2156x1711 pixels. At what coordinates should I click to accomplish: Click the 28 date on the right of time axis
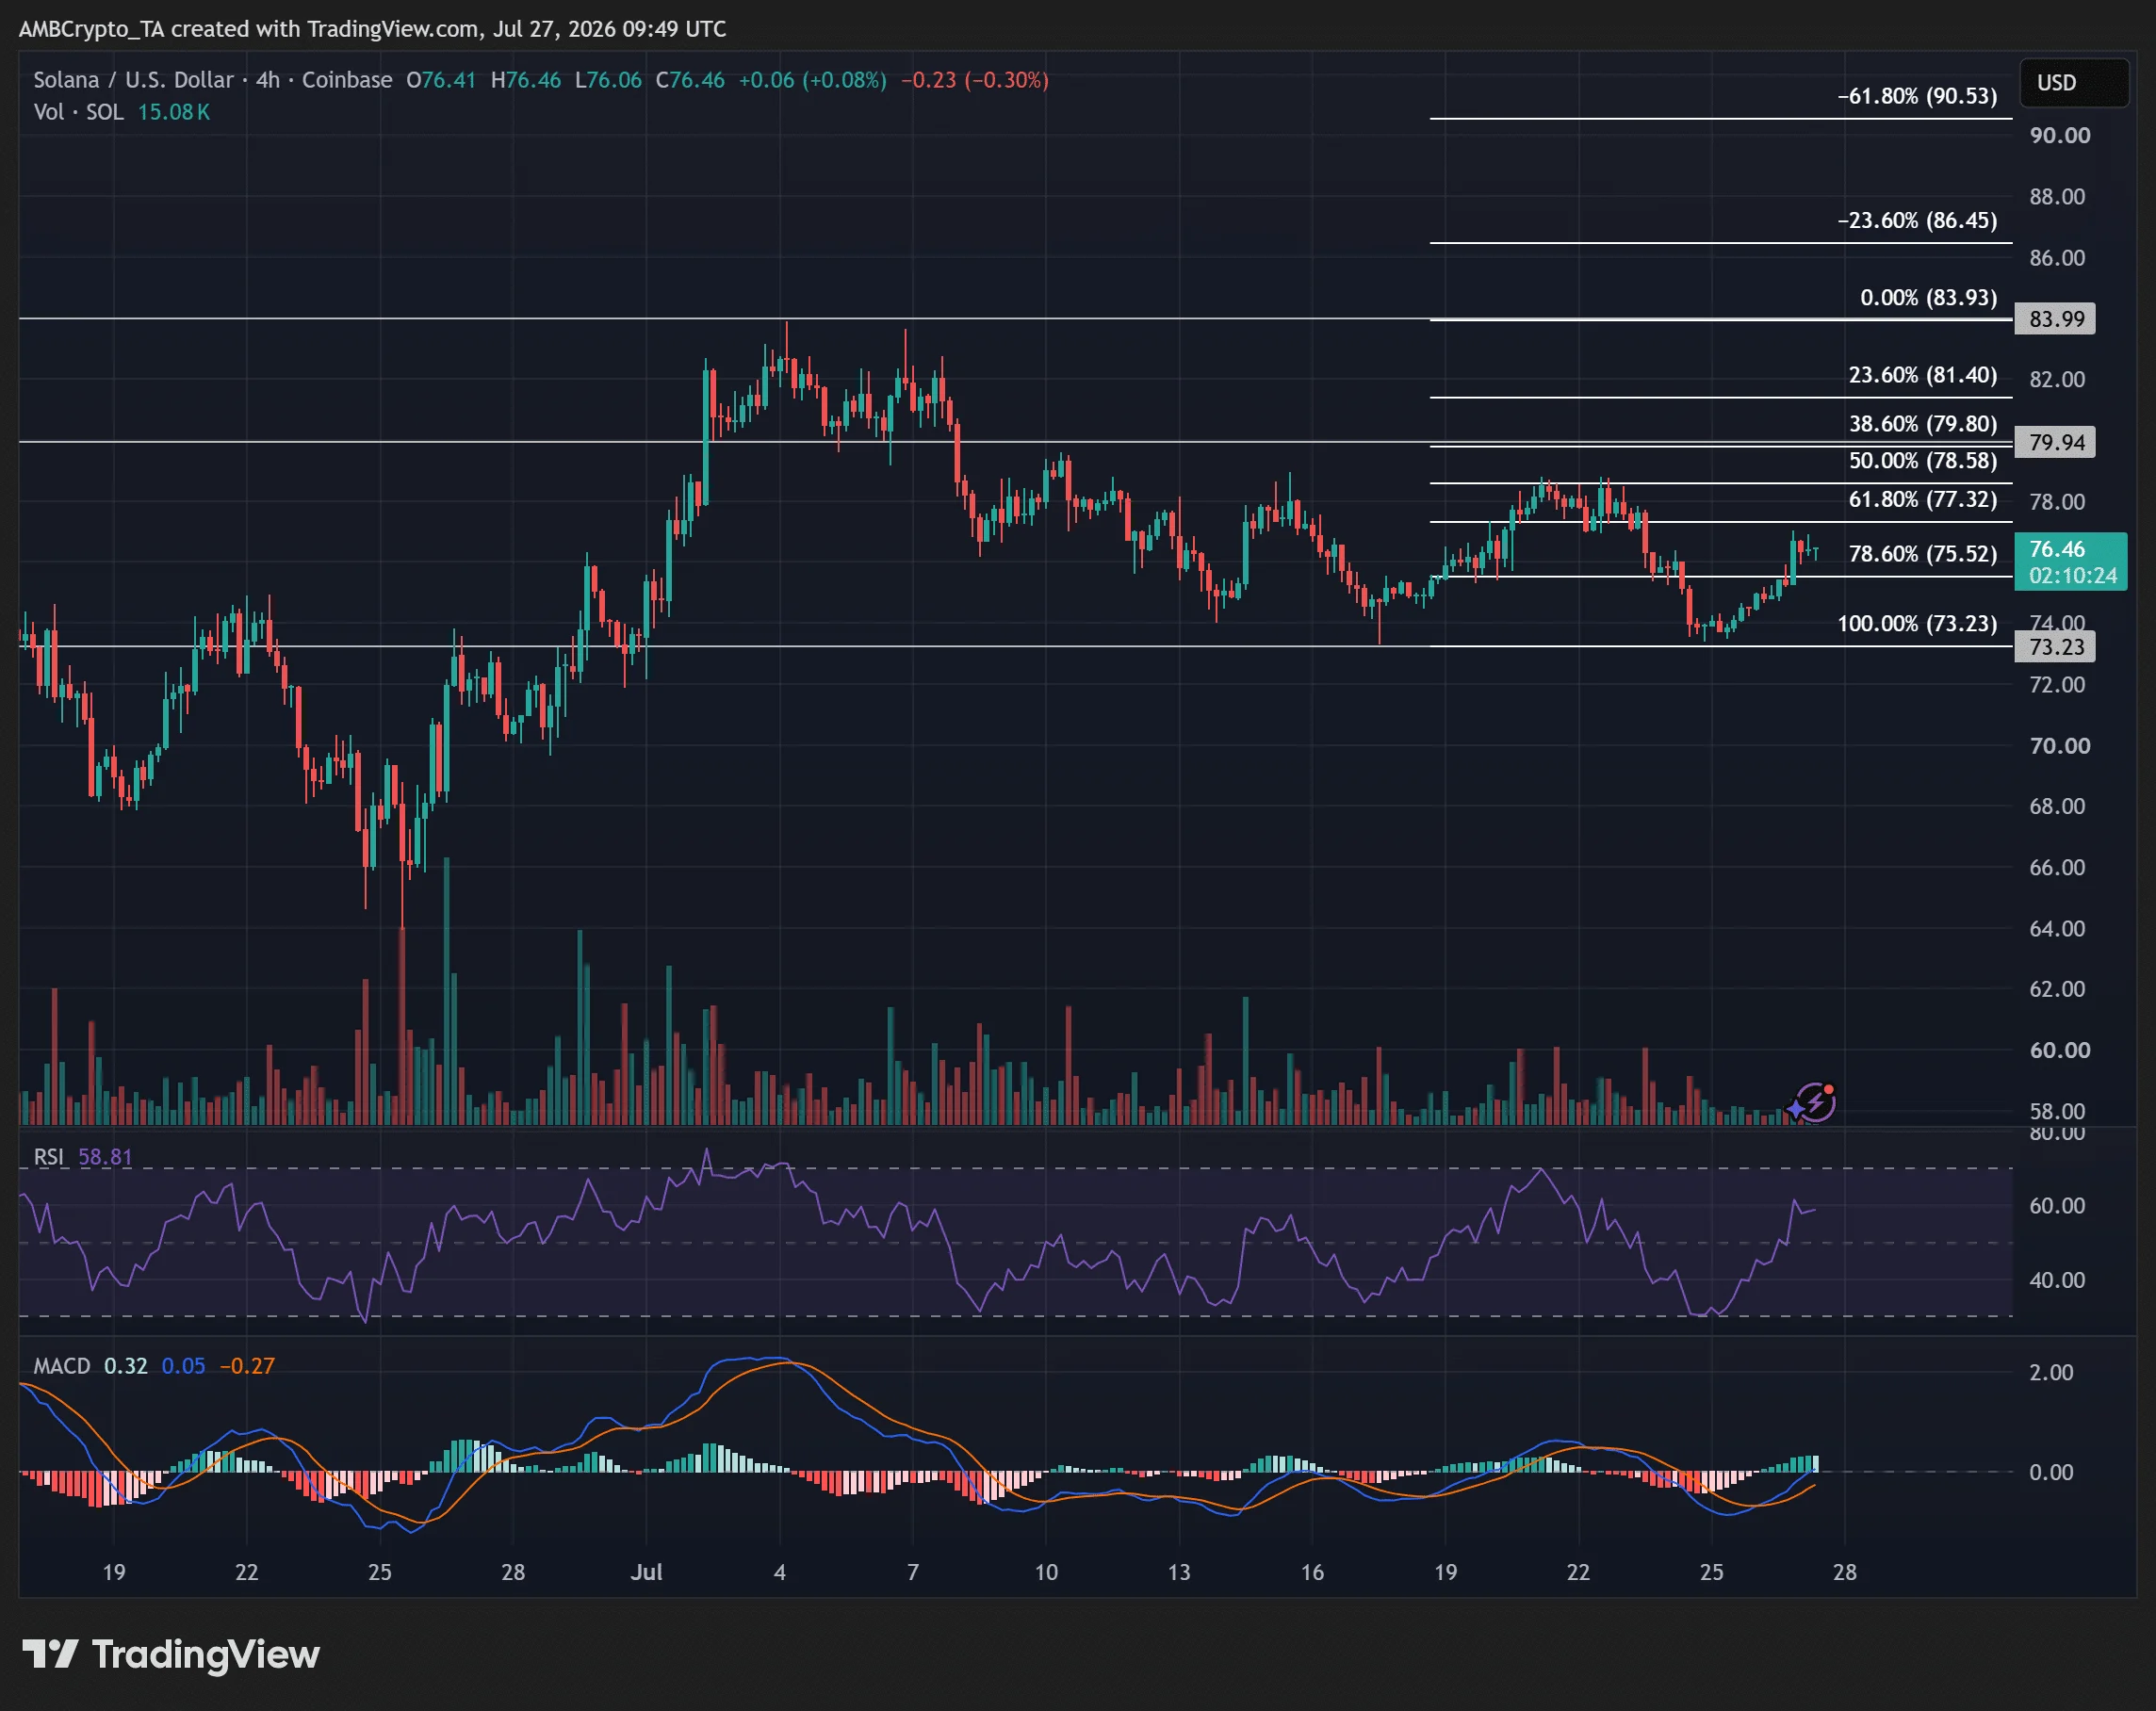(x=1844, y=1572)
